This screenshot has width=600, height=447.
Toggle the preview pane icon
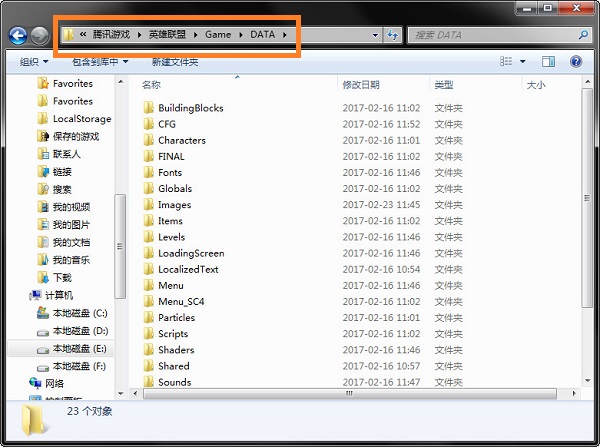click(x=548, y=62)
